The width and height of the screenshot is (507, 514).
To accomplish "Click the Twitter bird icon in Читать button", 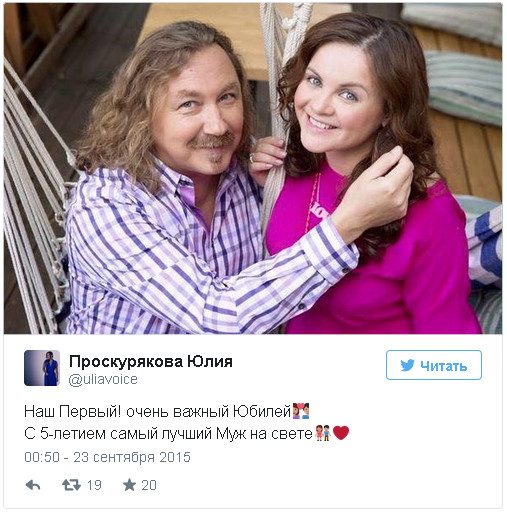I will coord(407,365).
